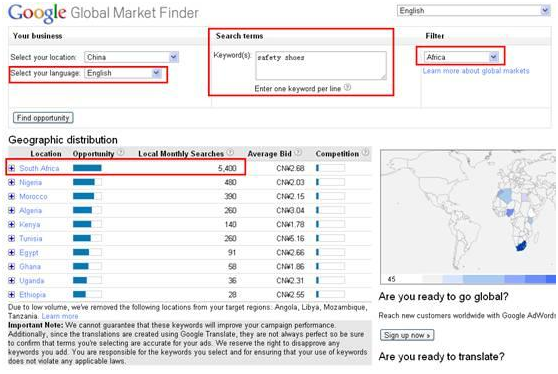558x374 pixels.
Task: Click the help icon next to Opportunity
Action: [121, 153]
